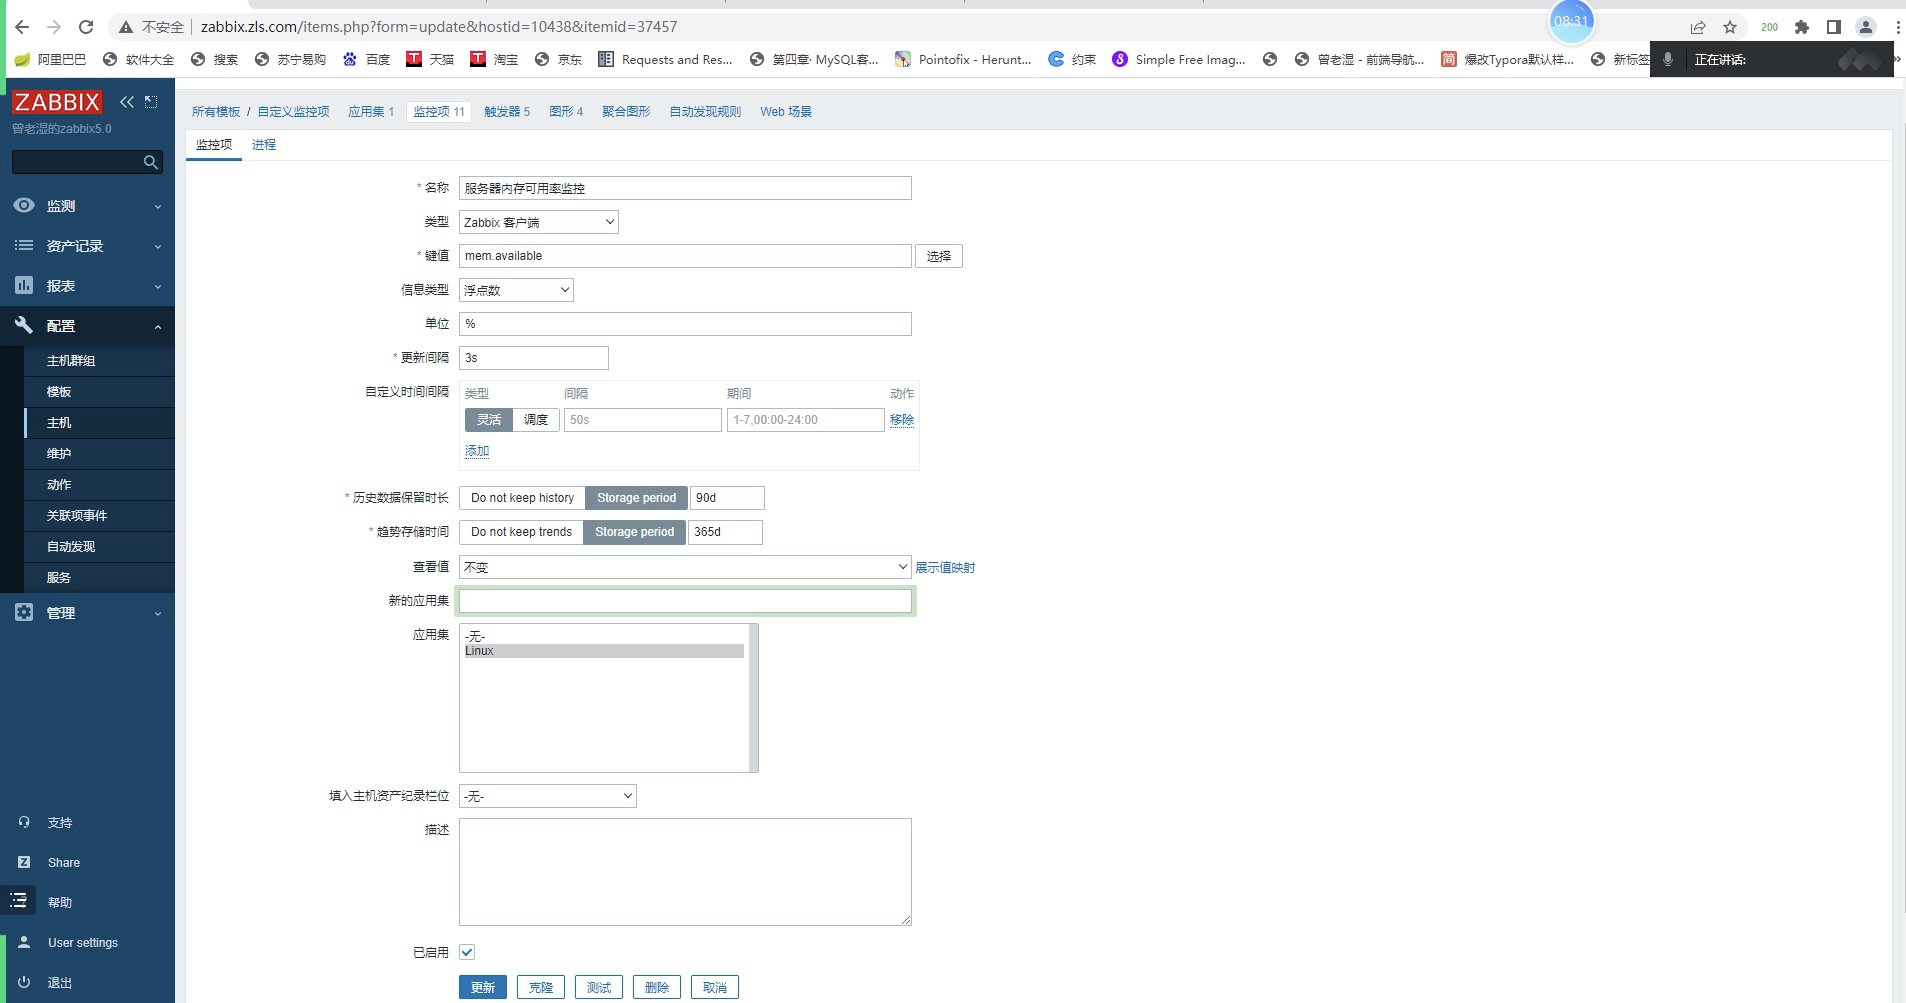1906x1003 pixels.
Task: Open 天猫 bookmark
Action: pyautogui.click(x=430, y=59)
